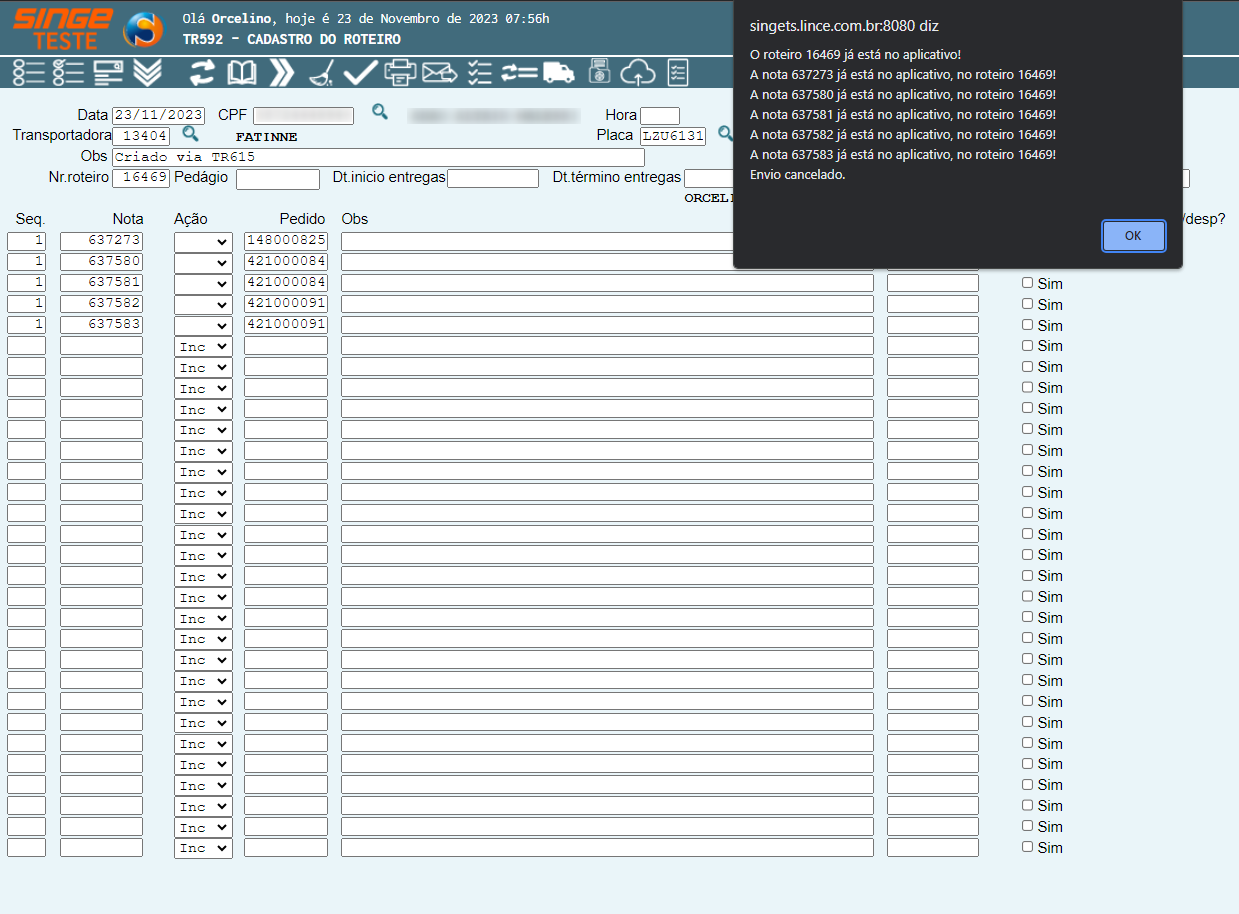Open the Ação dropdown for nota 637582
The width and height of the screenshot is (1239, 914).
203,304
